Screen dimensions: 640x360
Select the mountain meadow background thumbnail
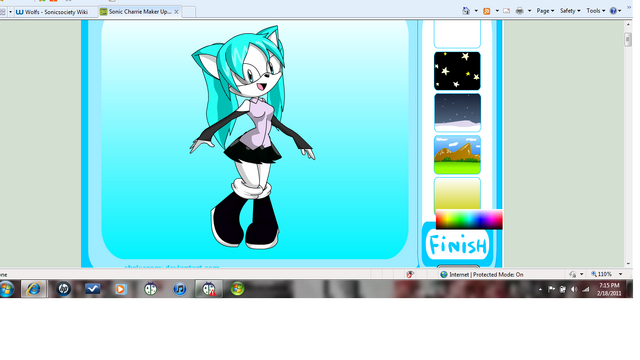457,155
